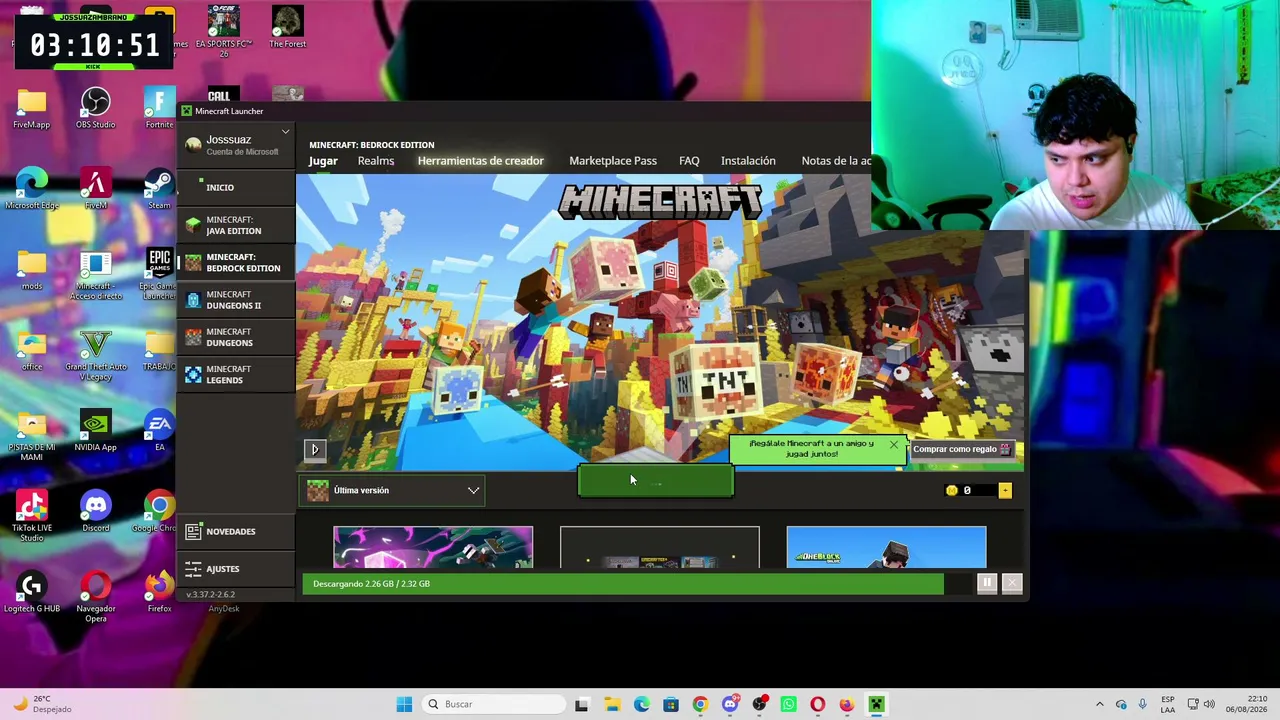Select the FiveM desktop shortcut
This screenshot has width=1280, height=720.
(95, 189)
